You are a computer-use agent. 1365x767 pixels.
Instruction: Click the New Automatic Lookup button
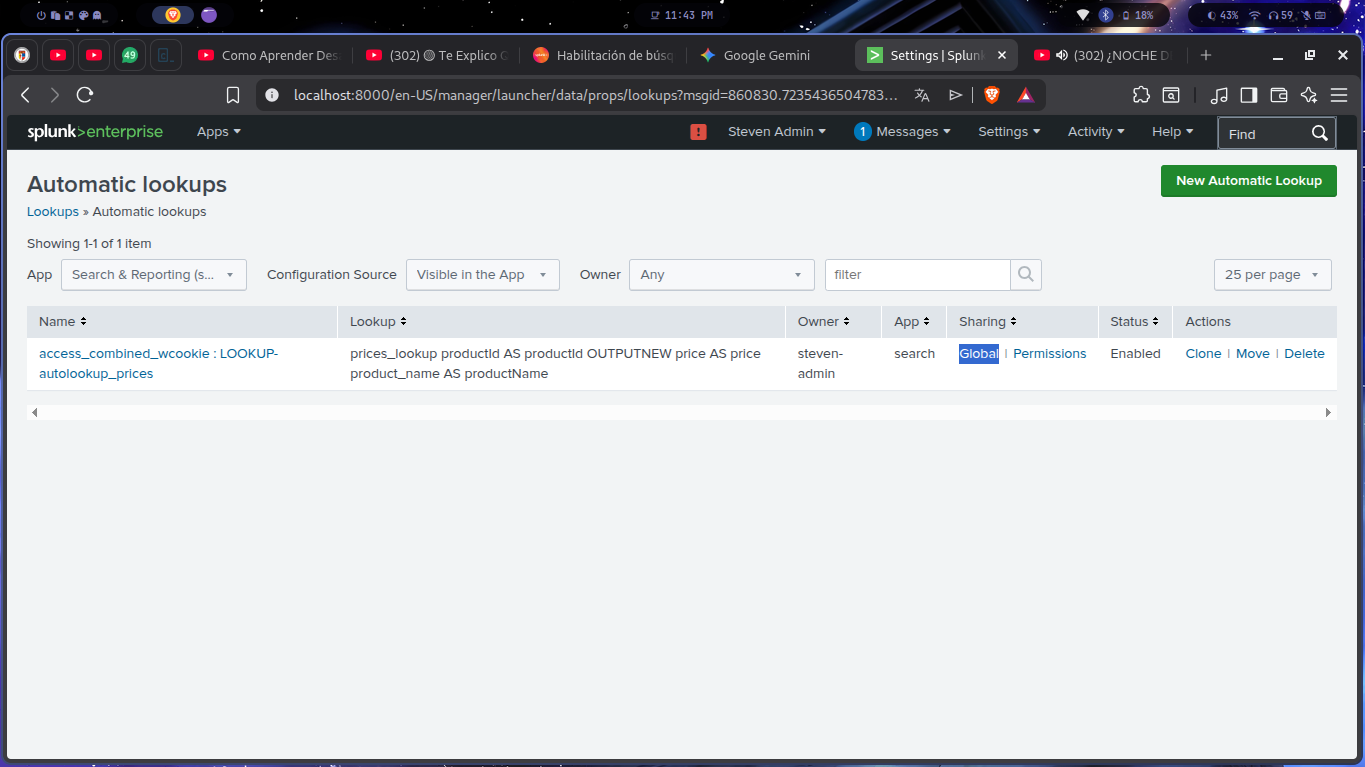click(x=1248, y=181)
